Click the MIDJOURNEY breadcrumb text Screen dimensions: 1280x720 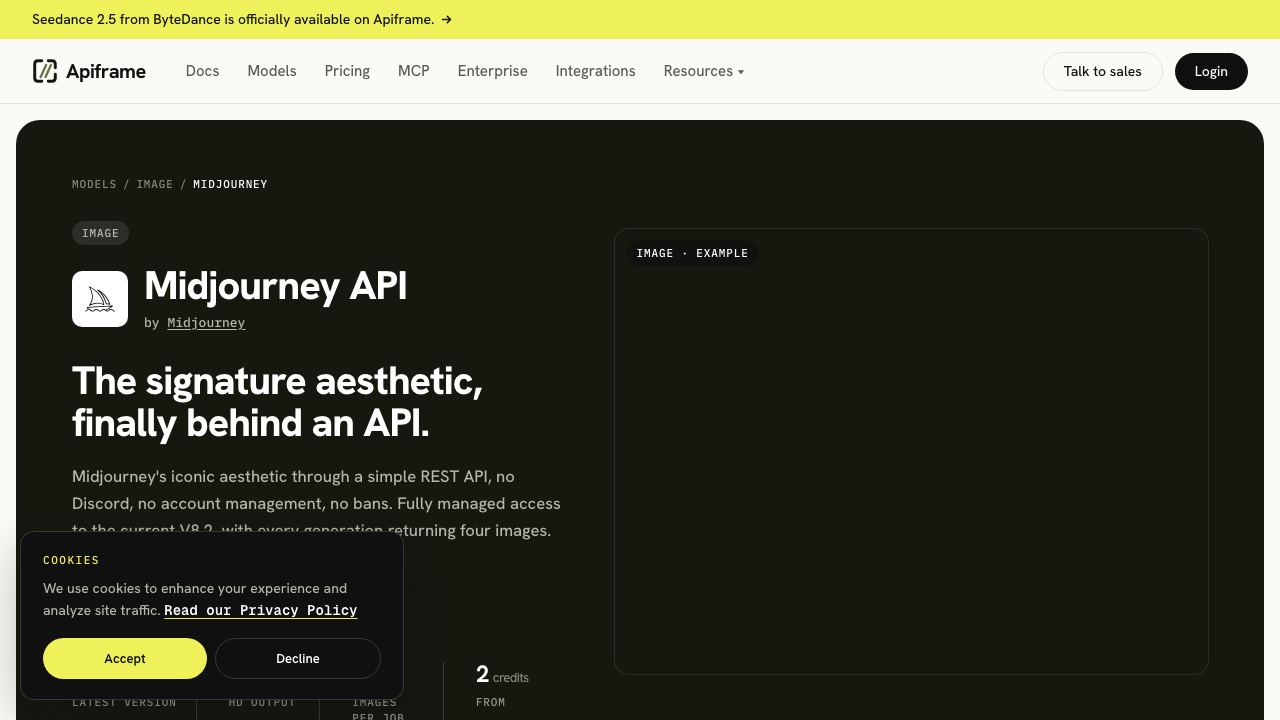(x=230, y=184)
